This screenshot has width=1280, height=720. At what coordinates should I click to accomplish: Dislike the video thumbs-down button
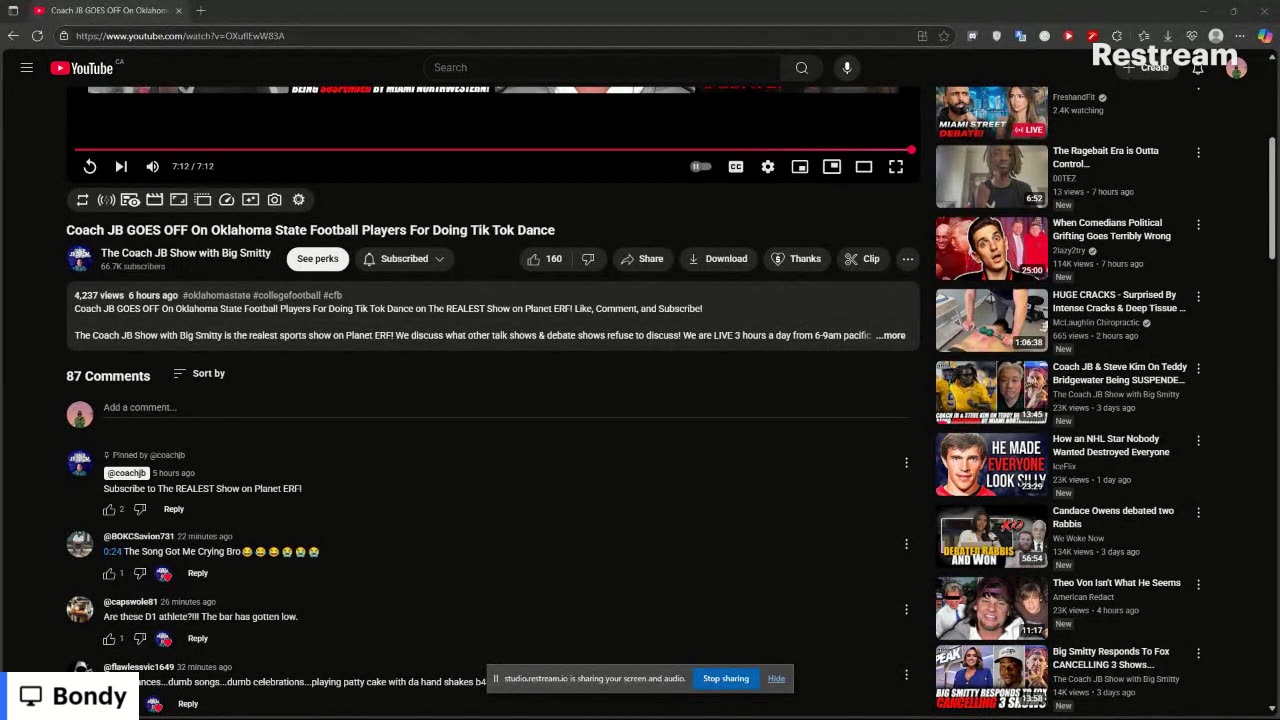pos(588,259)
